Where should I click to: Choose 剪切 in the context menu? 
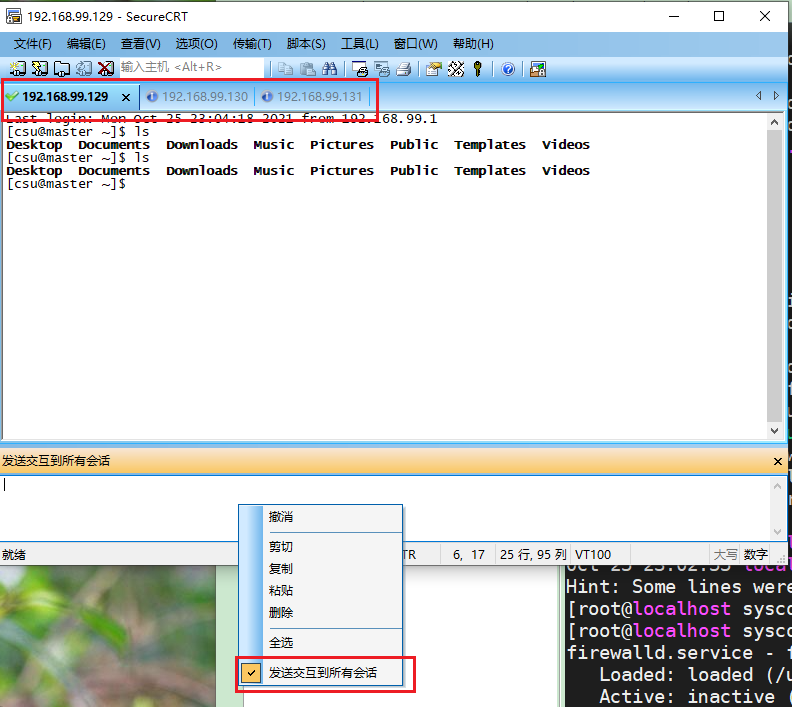pyautogui.click(x=321, y=547)
